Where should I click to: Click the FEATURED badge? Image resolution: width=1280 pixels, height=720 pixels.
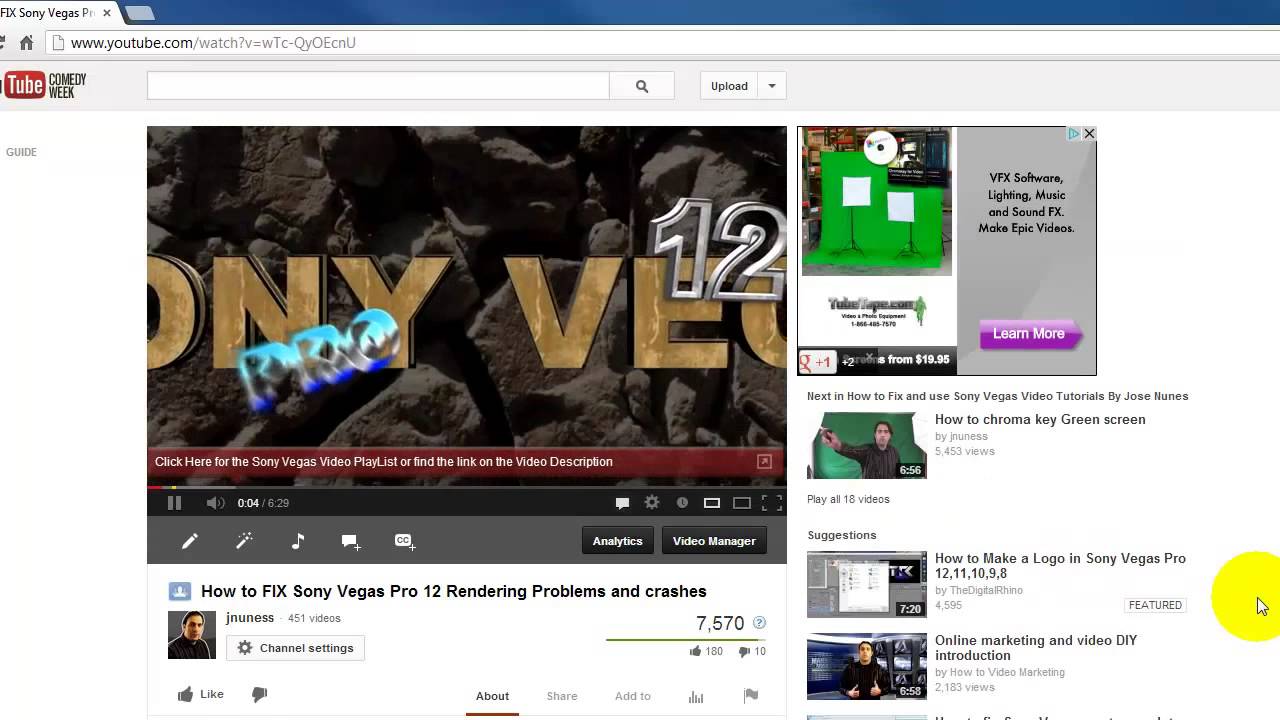coord(1155,605)
